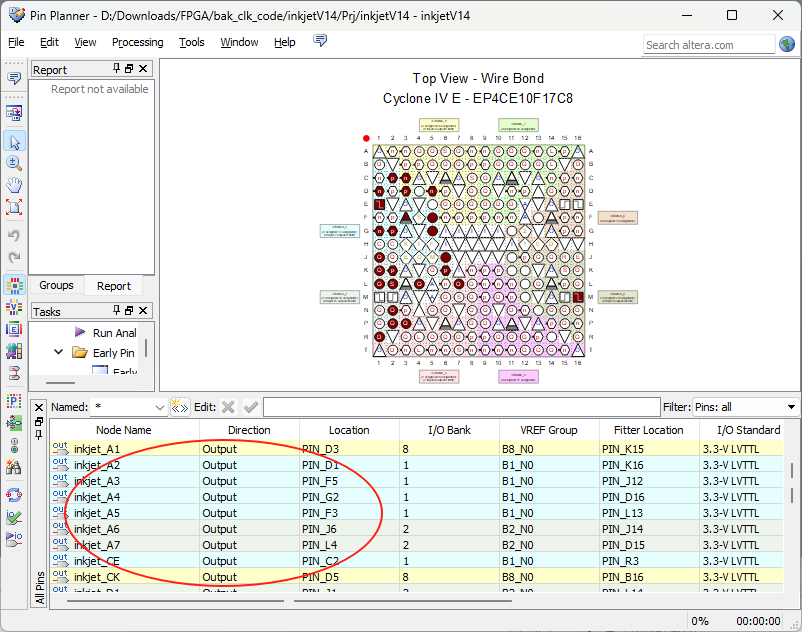Float the Report panel window

pos(129,69)
